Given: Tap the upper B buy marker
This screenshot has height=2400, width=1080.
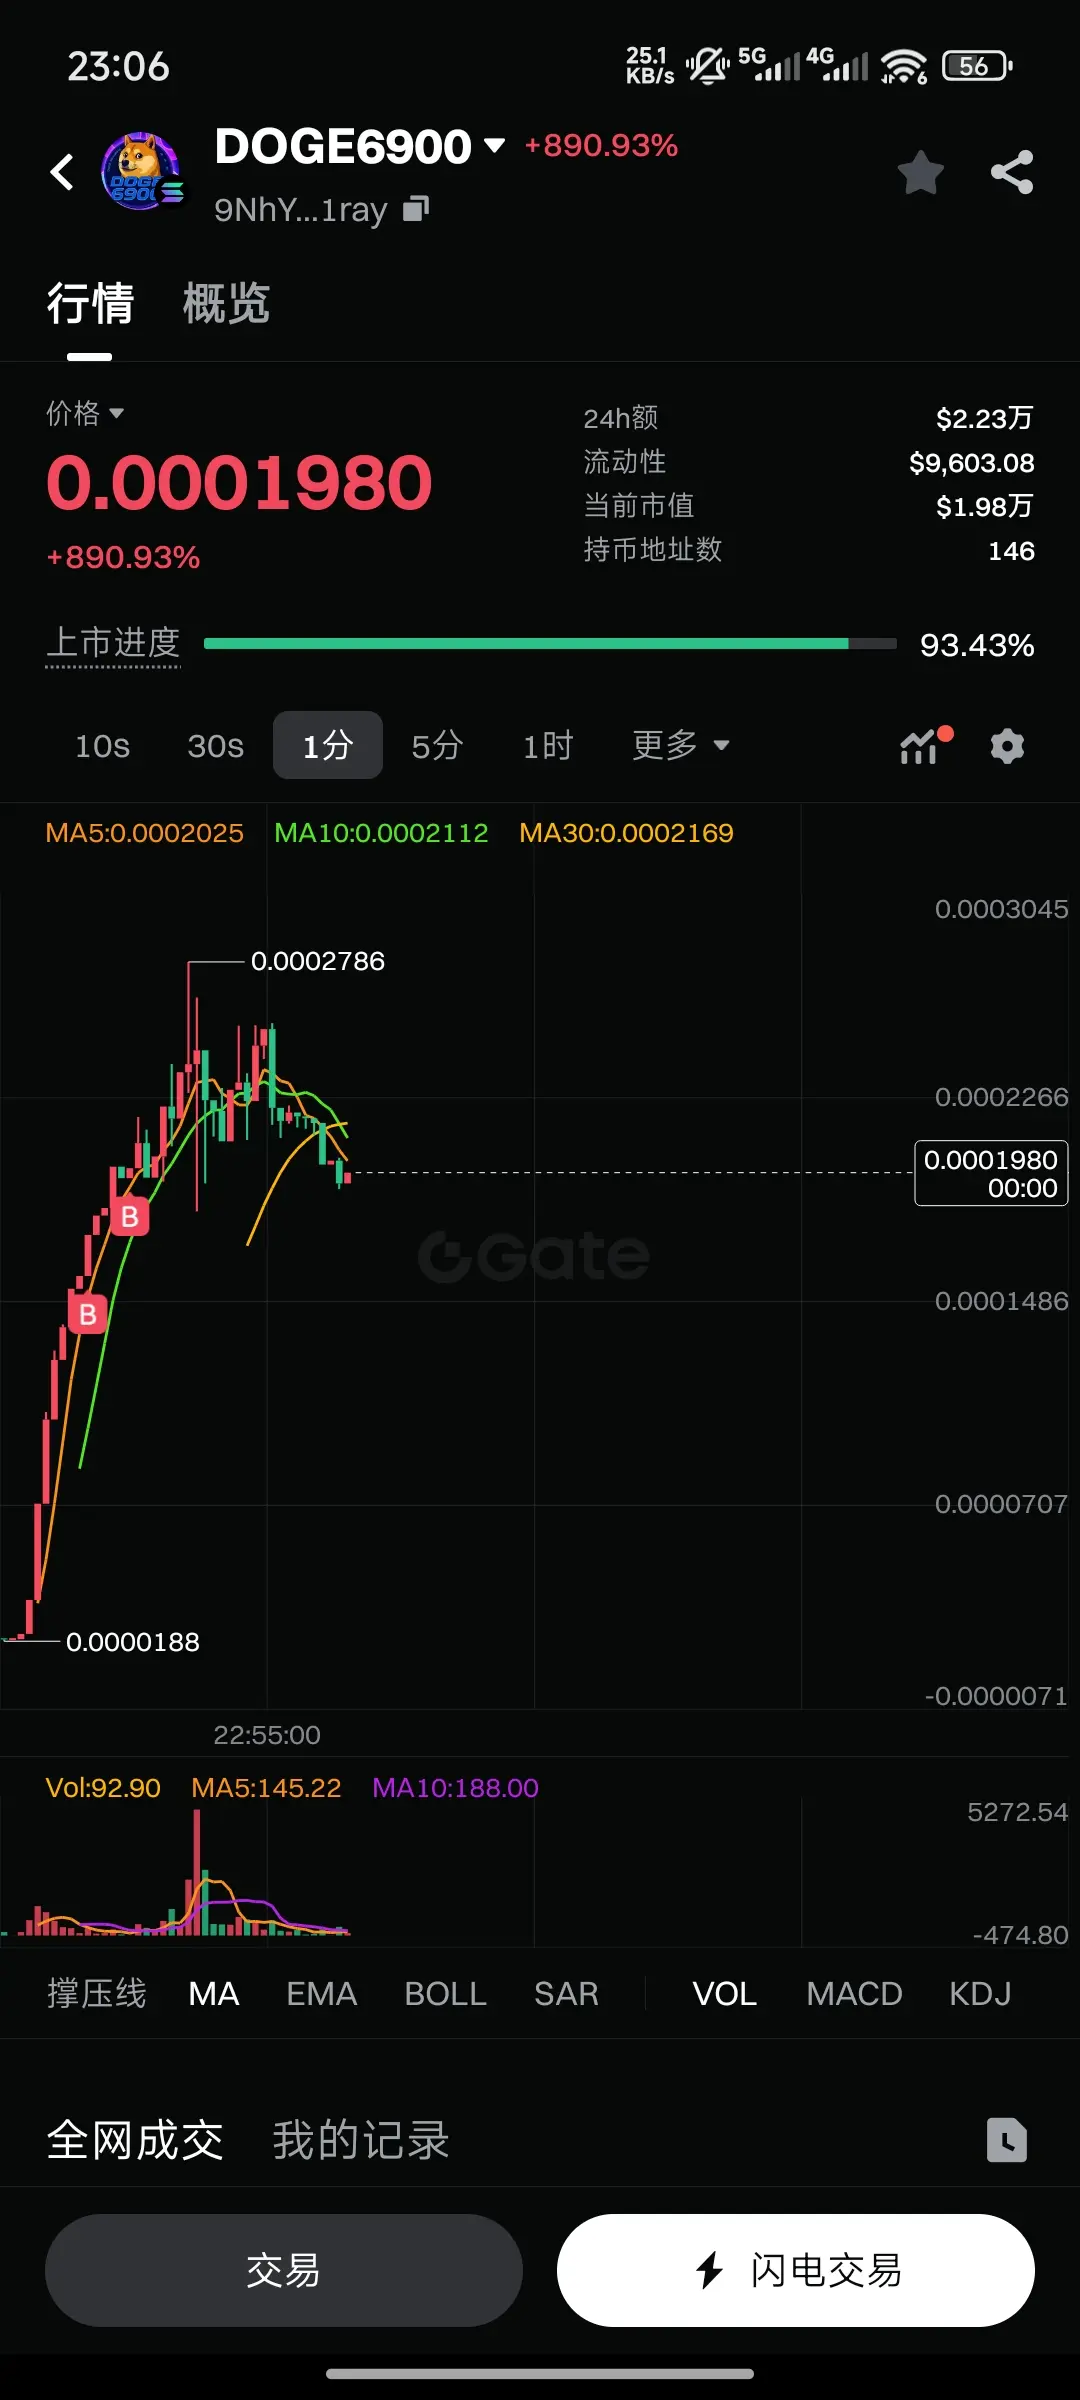Looking at the screenshot, I should [129, 1216].
